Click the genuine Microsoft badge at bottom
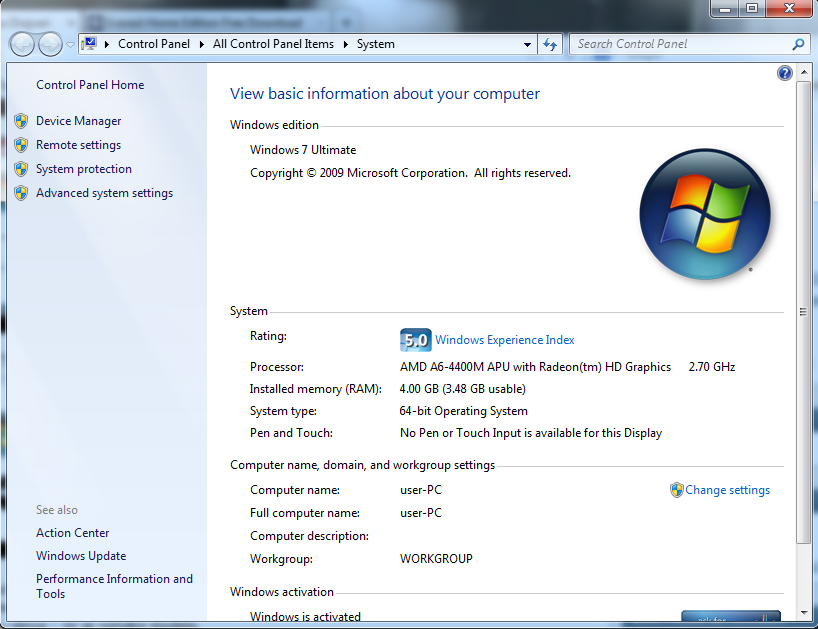The image size is (818, 629). [731, 616]
